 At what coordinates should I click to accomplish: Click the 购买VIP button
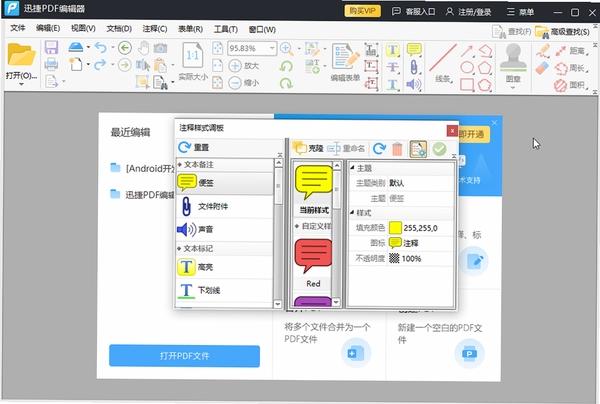pos(362,11)
